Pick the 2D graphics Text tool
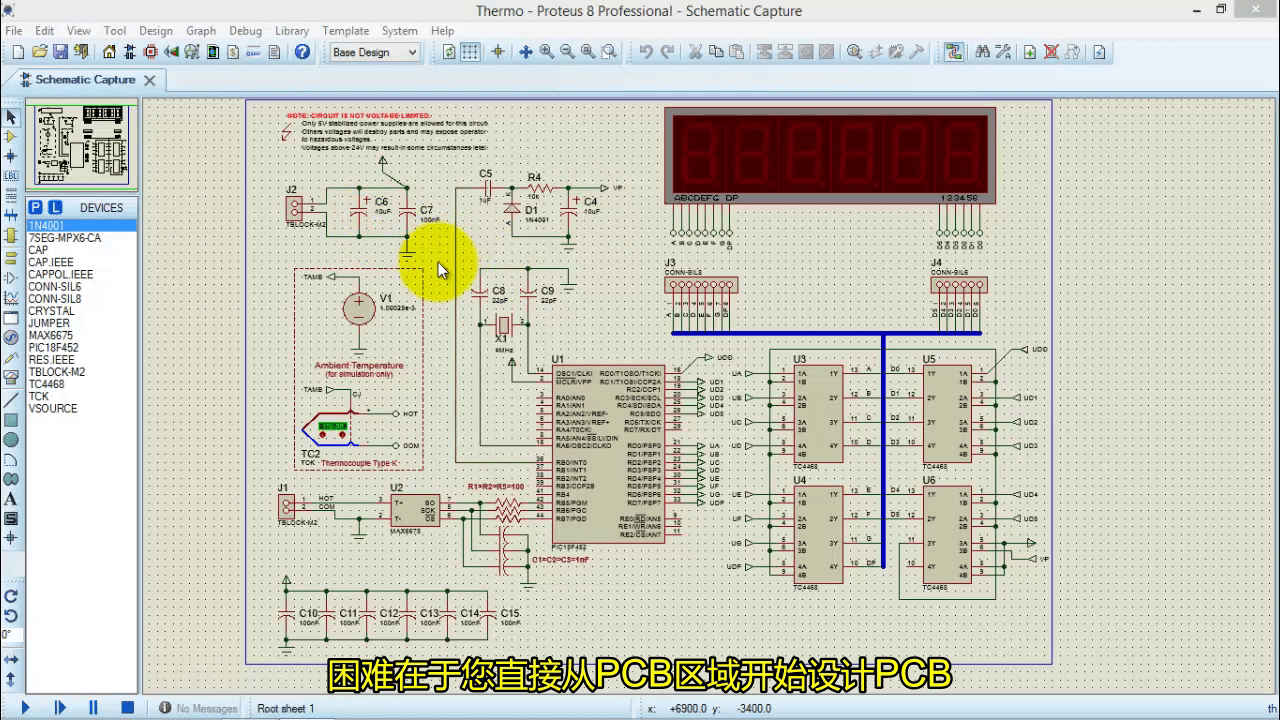The height and width of the screenshot is (720, 1280). click(x=11, y=497)
